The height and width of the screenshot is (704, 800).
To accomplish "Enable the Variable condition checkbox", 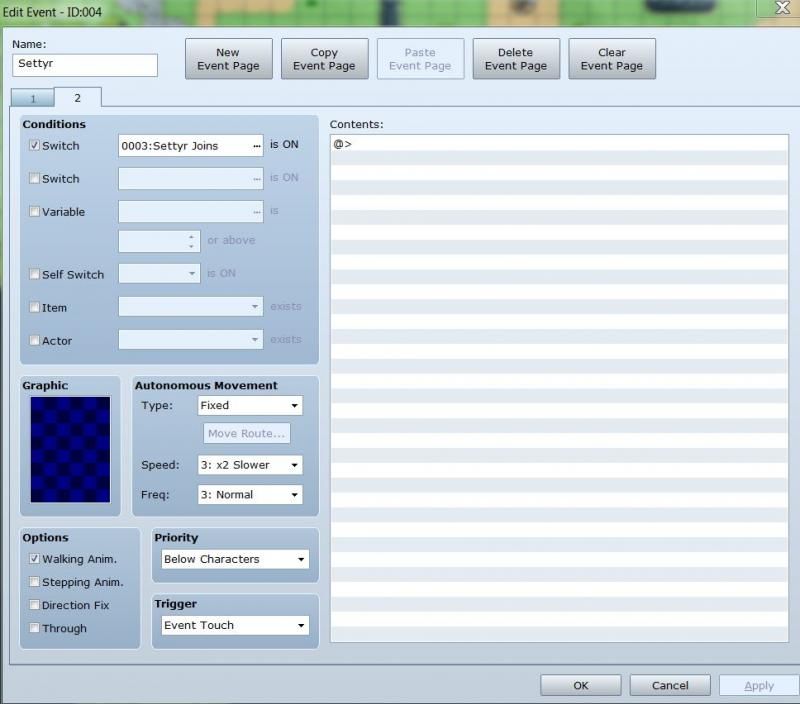I will point(35,211).
